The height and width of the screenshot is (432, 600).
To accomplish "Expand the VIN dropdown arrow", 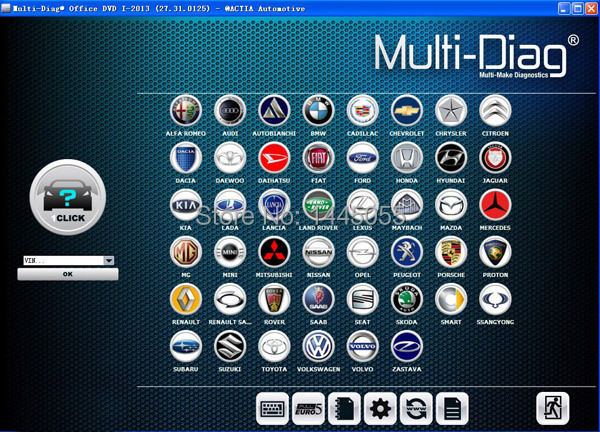I will click(109, 261).
